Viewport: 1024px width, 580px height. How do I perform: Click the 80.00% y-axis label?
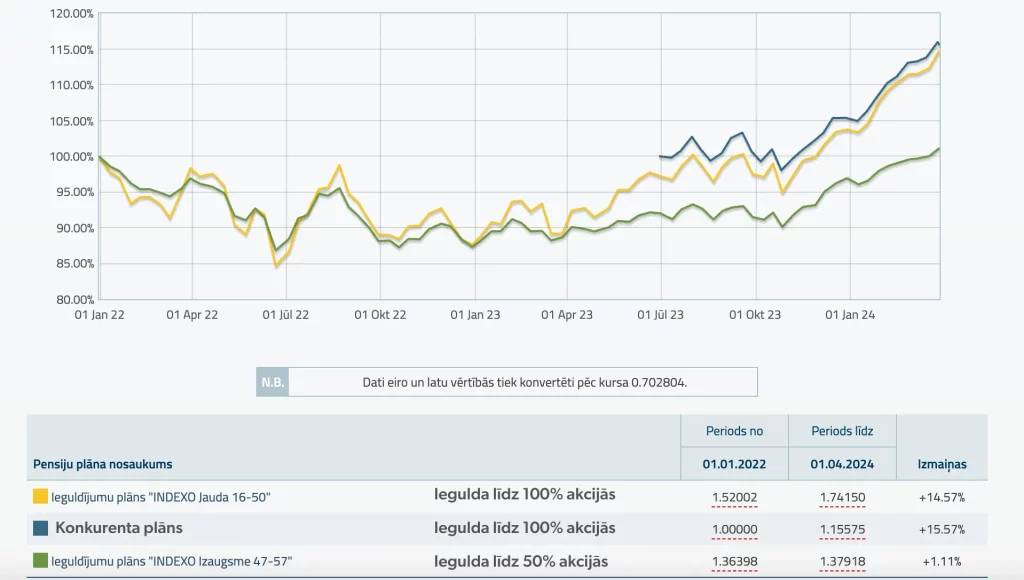click(74, 300)
